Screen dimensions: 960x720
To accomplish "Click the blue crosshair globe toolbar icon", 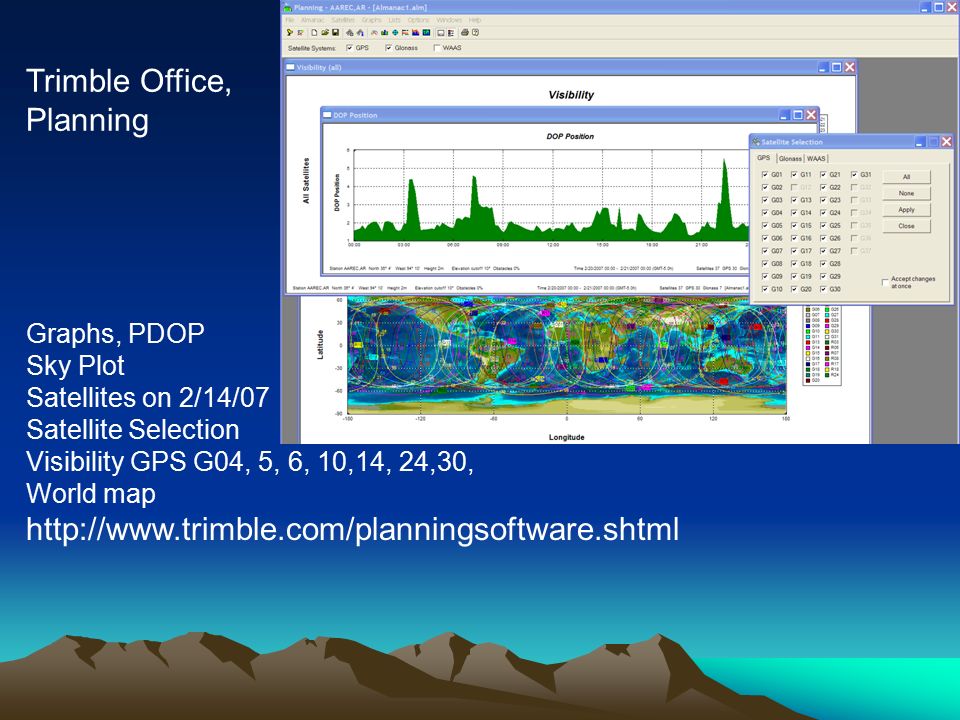I will [x=395, y=32].
